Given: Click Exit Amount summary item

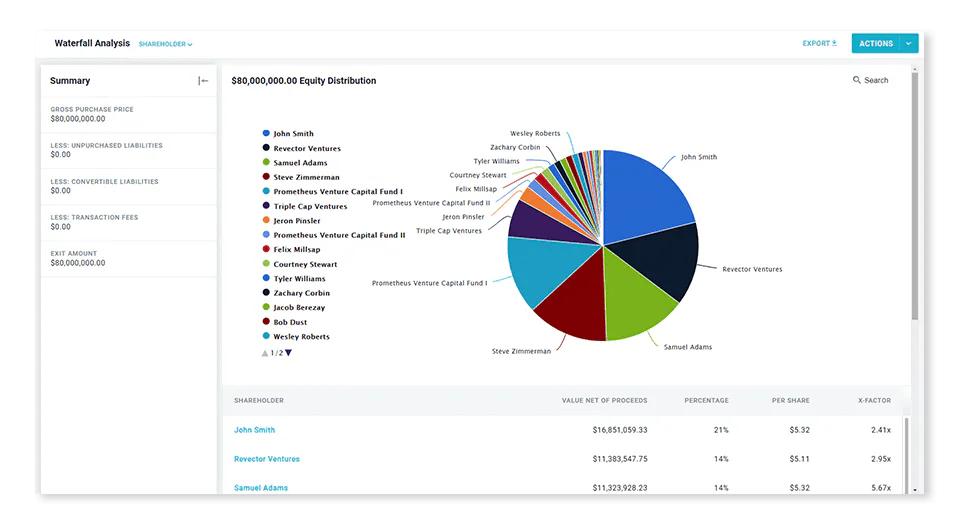Looking at the screenshot, I should [129, 258].
